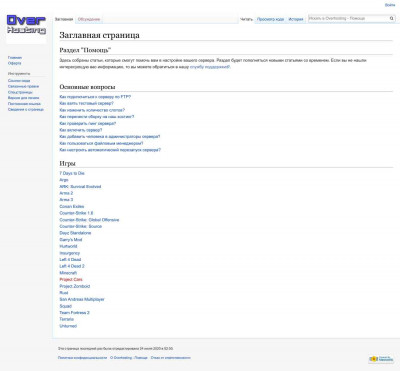Open the перенести сборку question link
Image resolution: width=400 pixels, height=371 pixels.
(97, 117)
